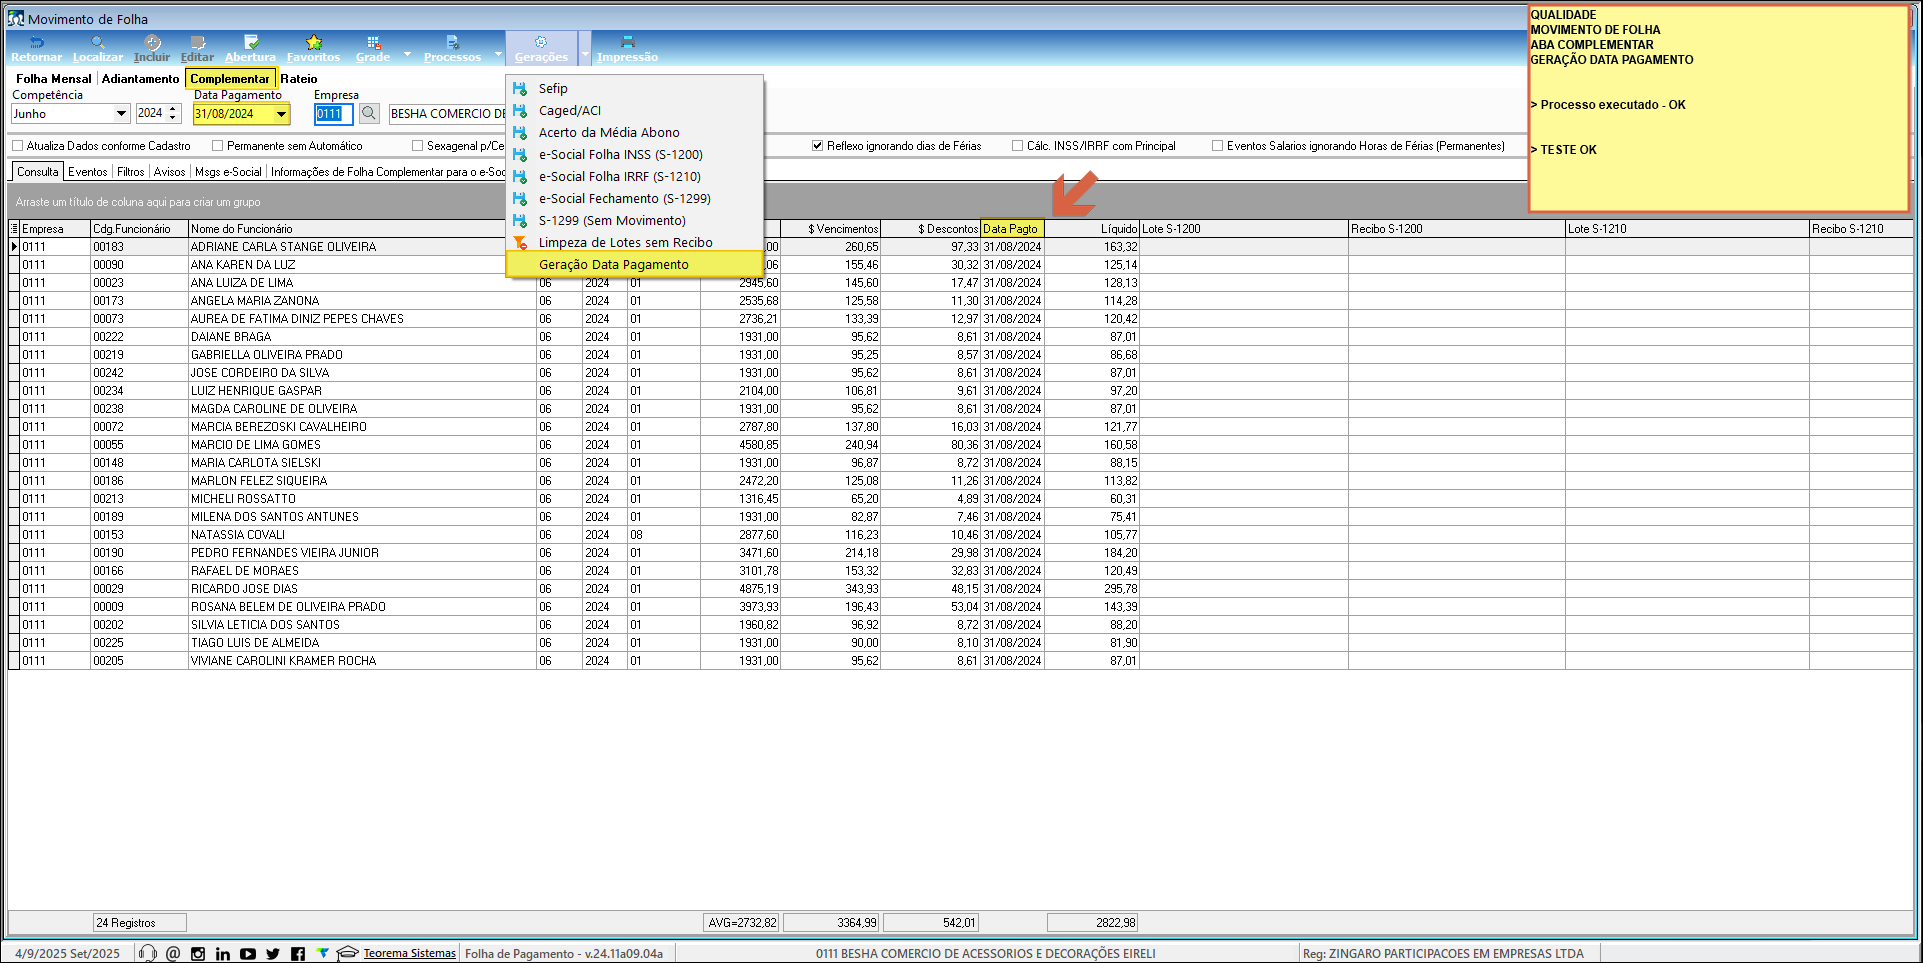Open the Eventos sub-tab

88,172
